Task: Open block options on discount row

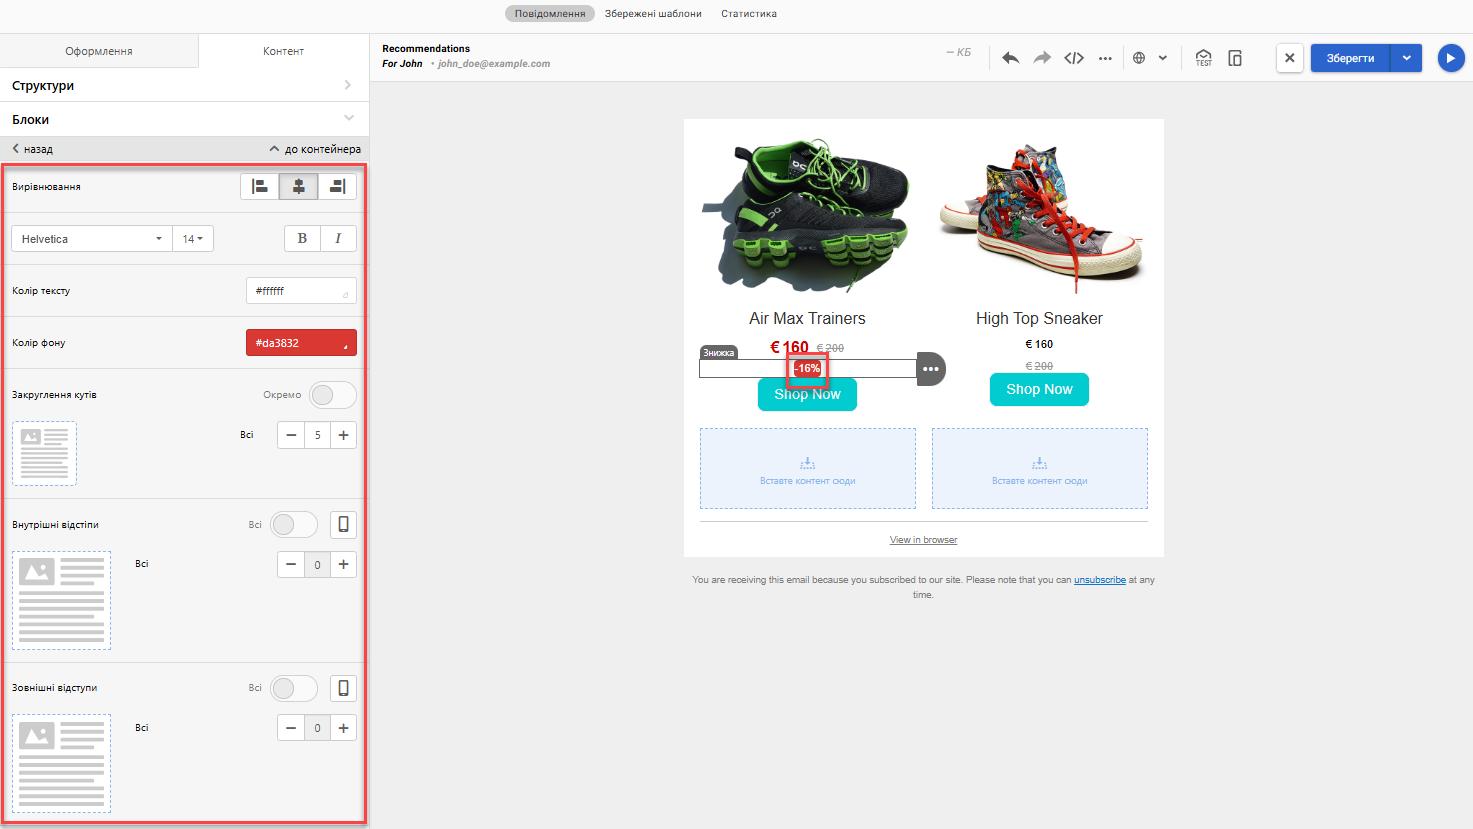Action: (x=931, y=369)
